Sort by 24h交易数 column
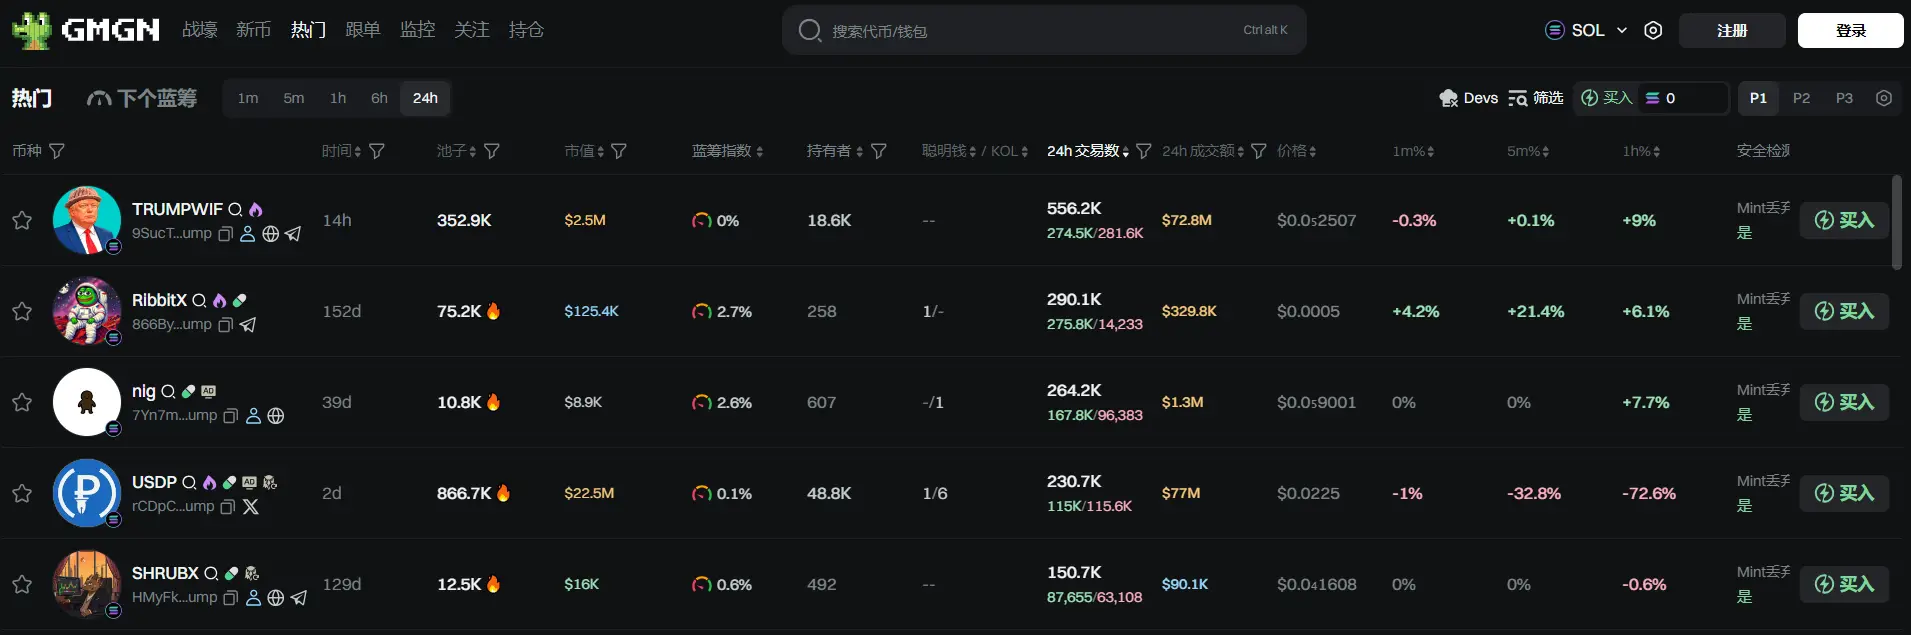Screen dimensions: 1911x635 (1088, 151)
